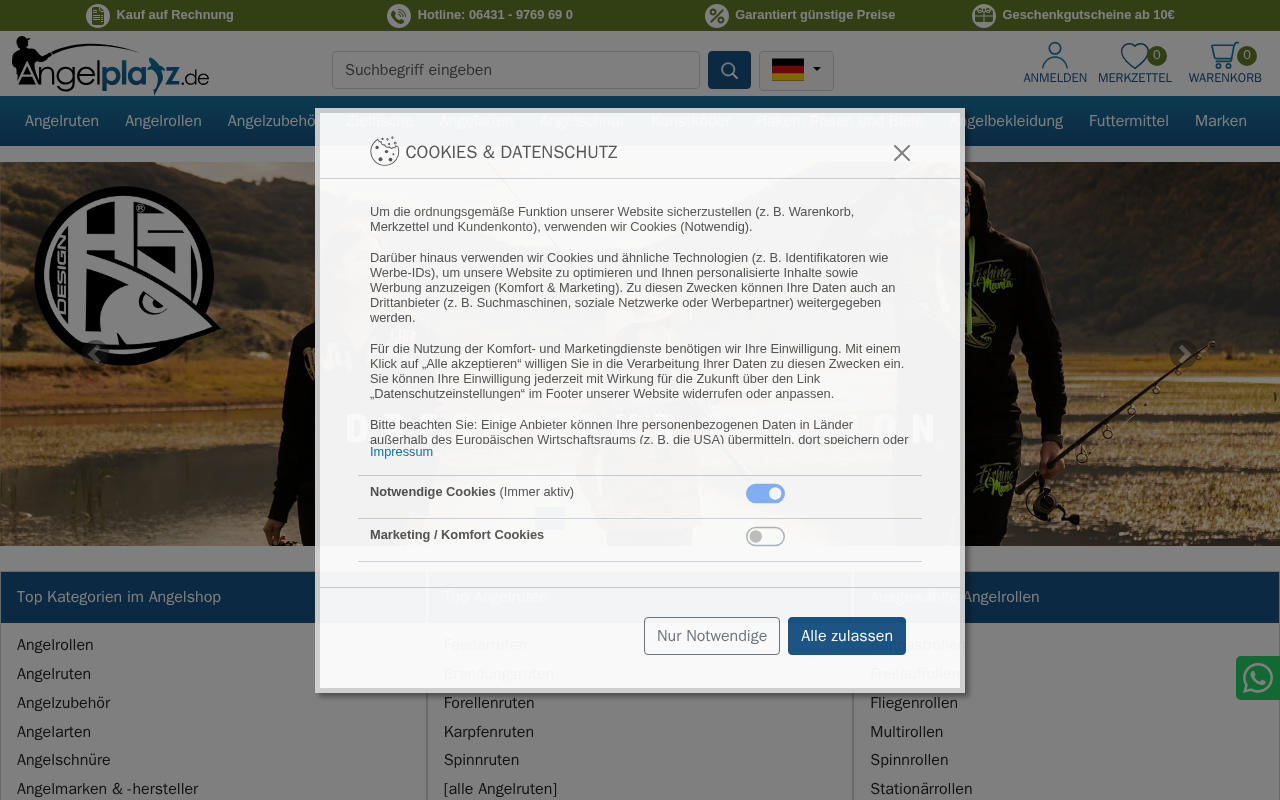Enable the Marketing / Komfort Cookies switch
The width and height of the screenshot is (1280, 800).
coord(765,537)
